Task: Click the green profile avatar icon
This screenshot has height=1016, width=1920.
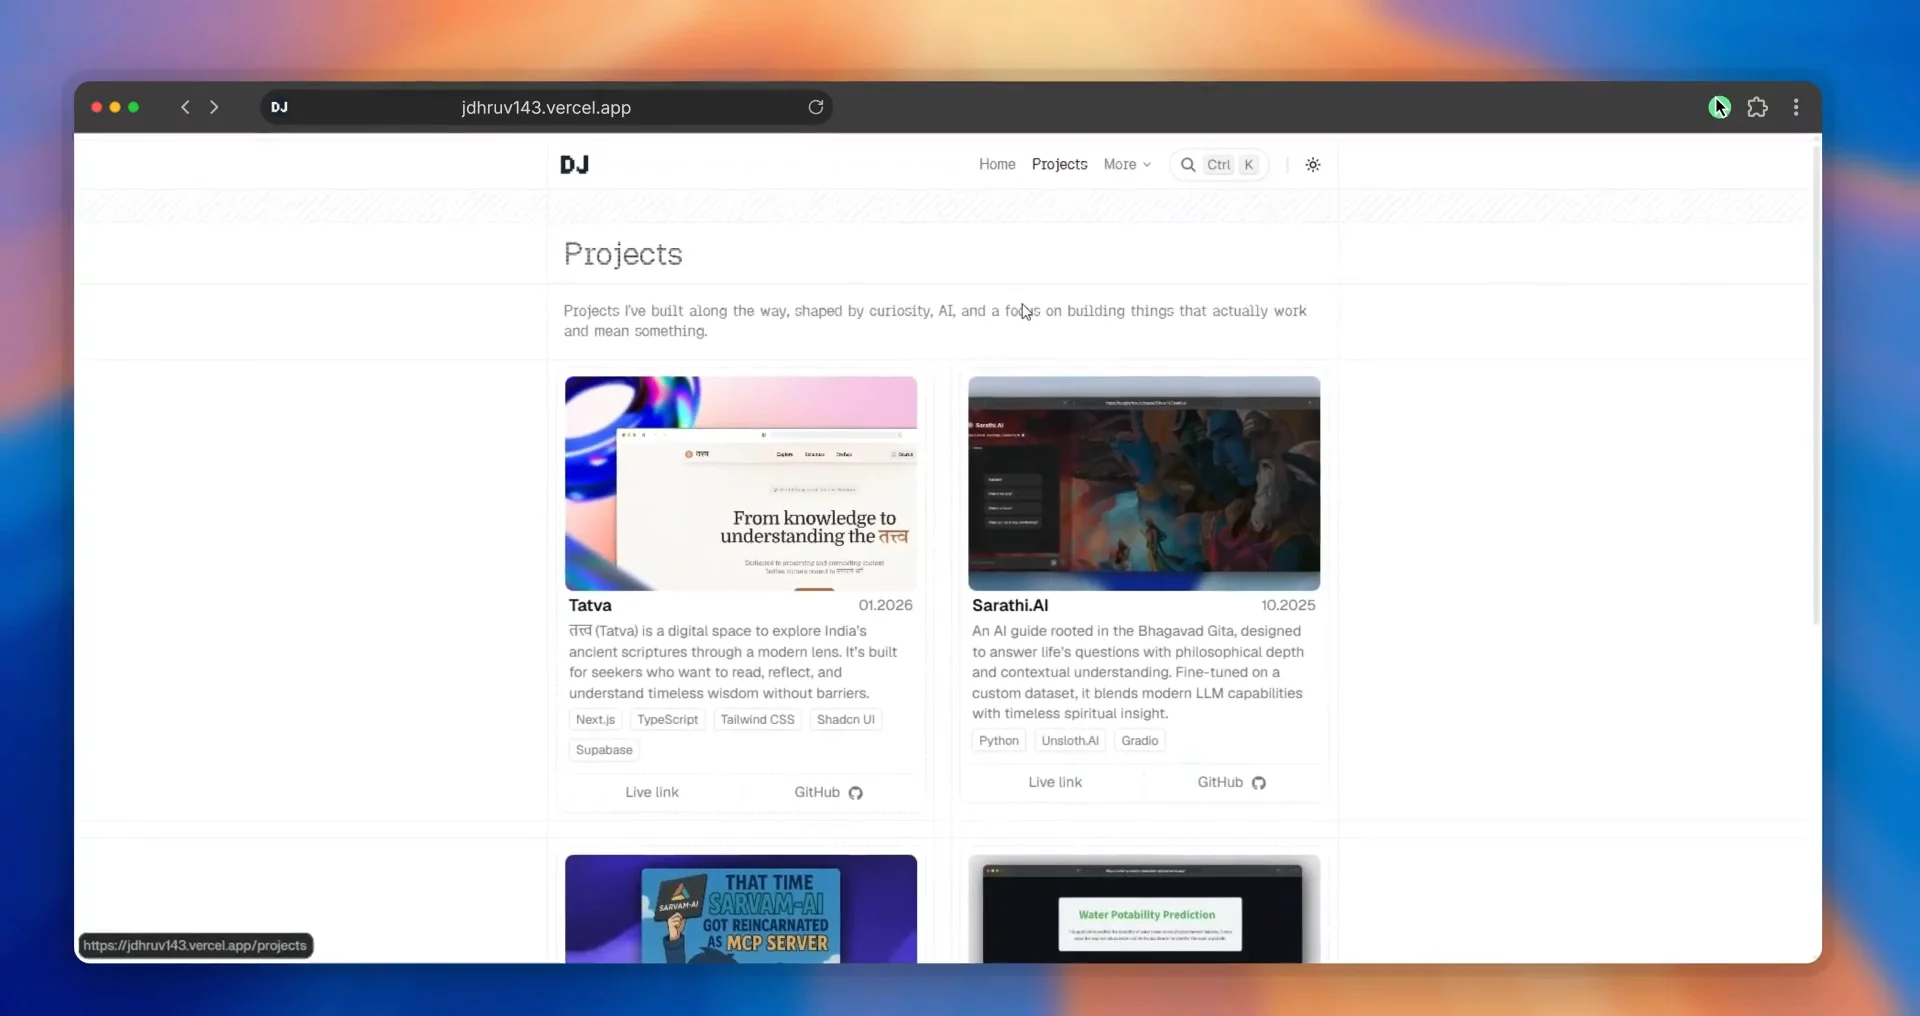Action: point(1719,107)
